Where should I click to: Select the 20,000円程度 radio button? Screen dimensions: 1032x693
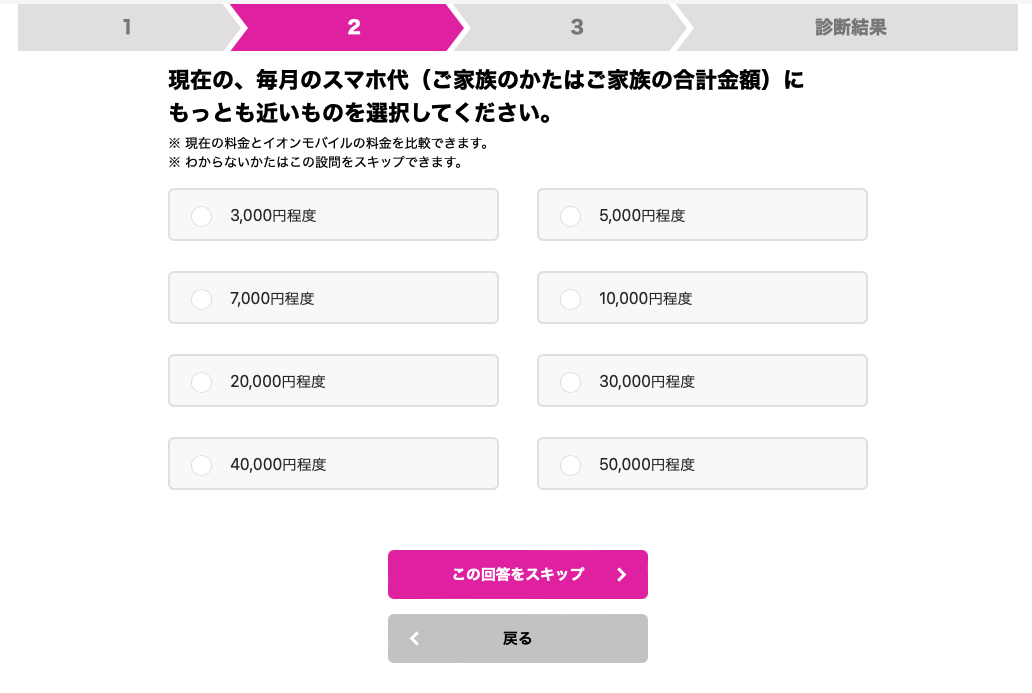click(201, 382)
